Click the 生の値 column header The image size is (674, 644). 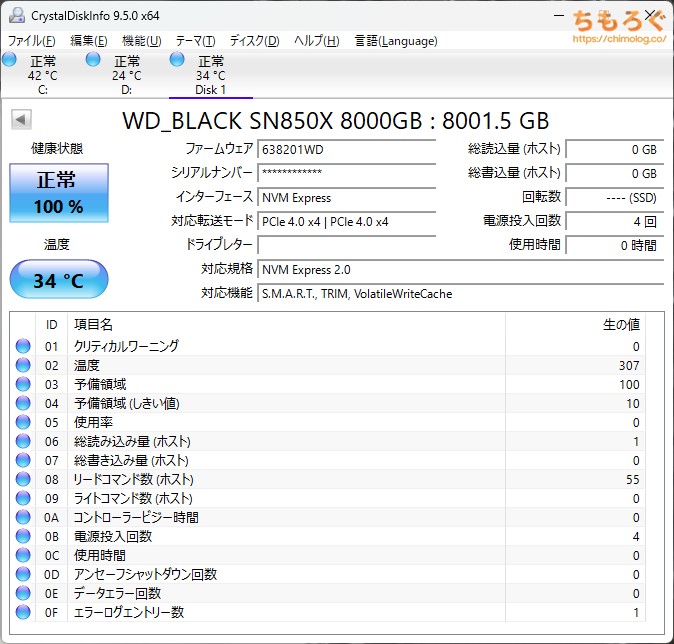click(x=575, y=325)
